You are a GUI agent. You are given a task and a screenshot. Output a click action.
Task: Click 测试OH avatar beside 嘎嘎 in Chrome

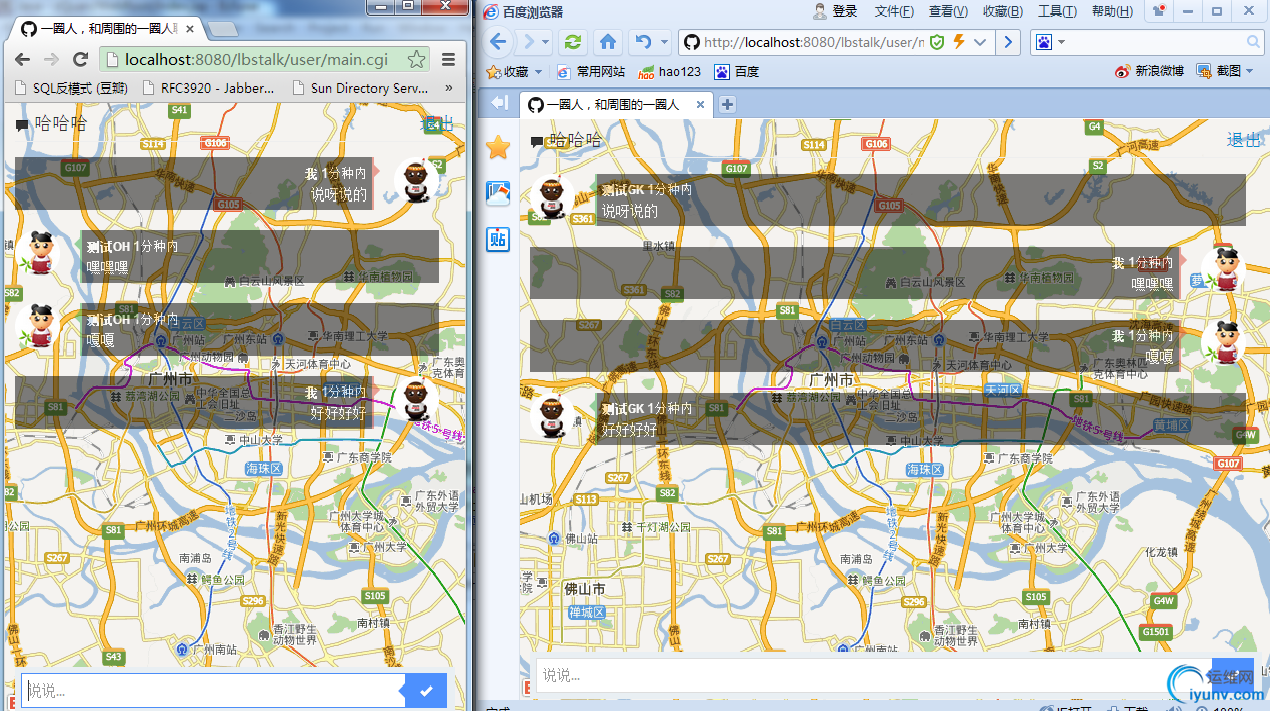pyautogui.click(x=39, y=327)
